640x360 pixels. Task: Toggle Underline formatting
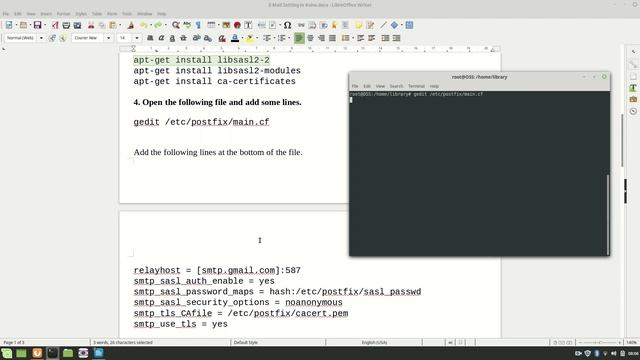click(x=172, y=38)
